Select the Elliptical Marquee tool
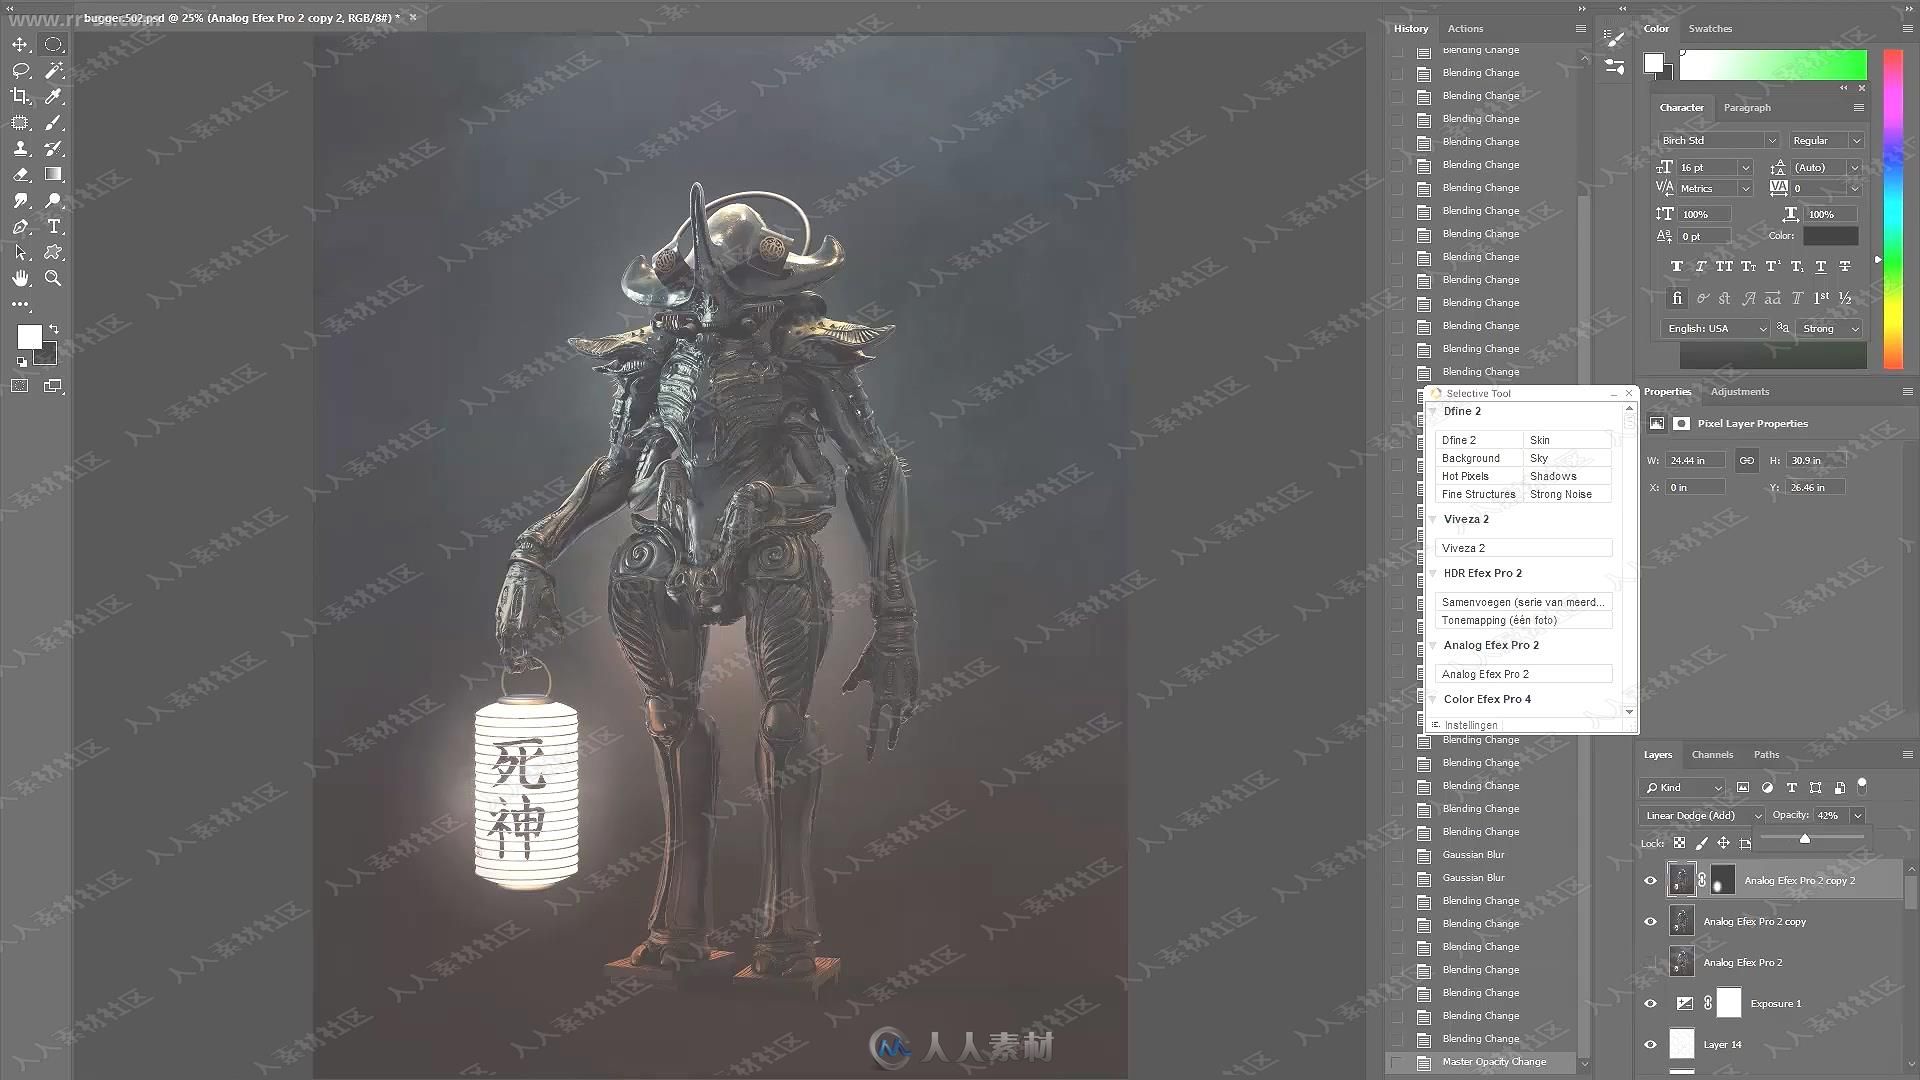This screenshot has height=1080, width=1920. (53, 45)
